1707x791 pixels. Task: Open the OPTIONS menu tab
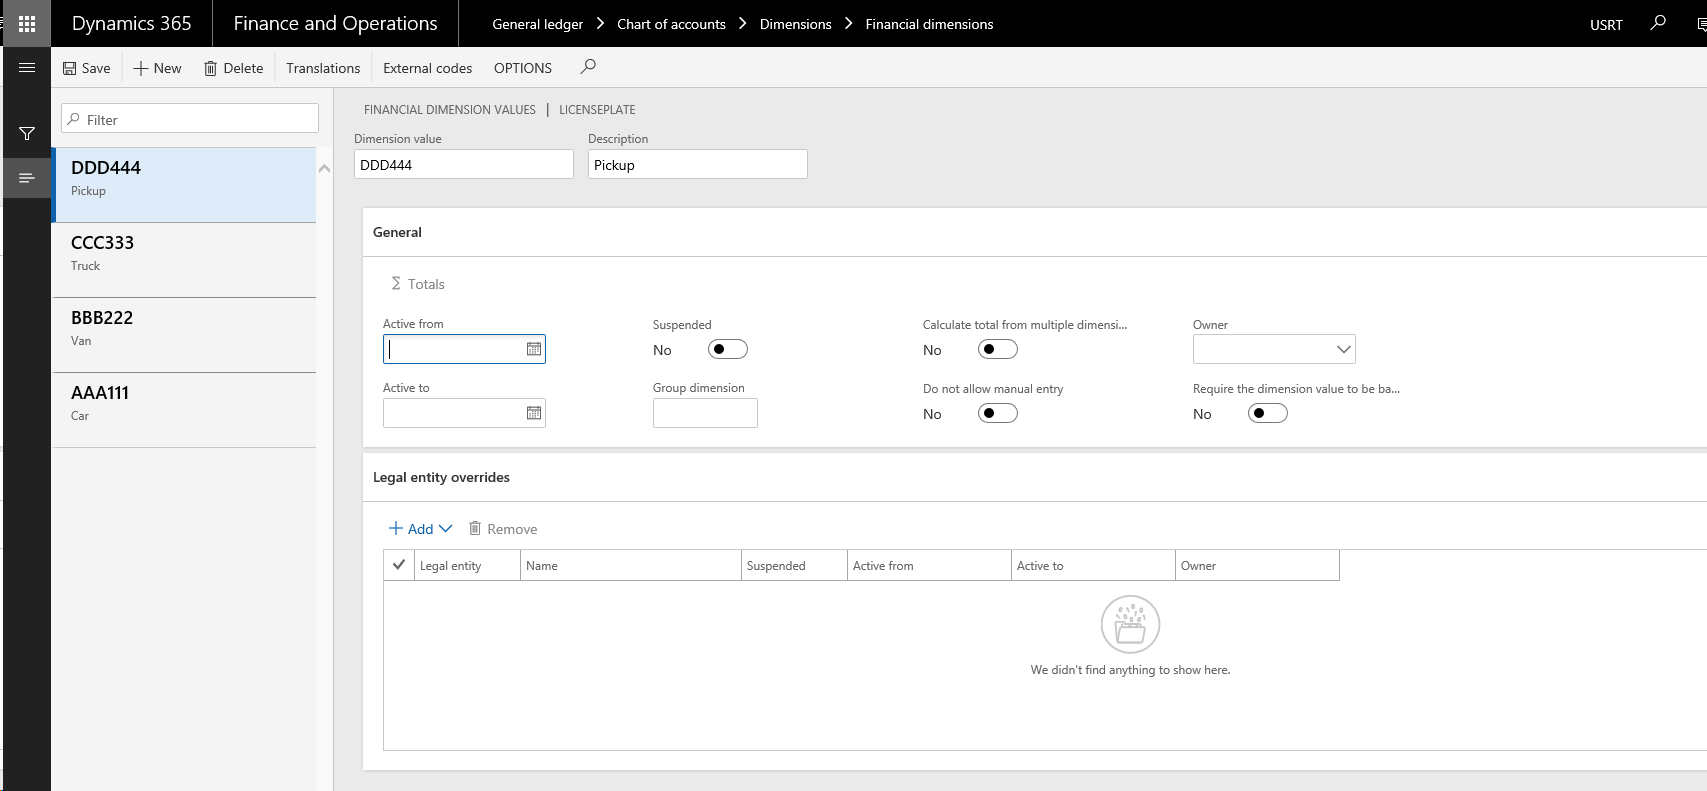point(522,68)
